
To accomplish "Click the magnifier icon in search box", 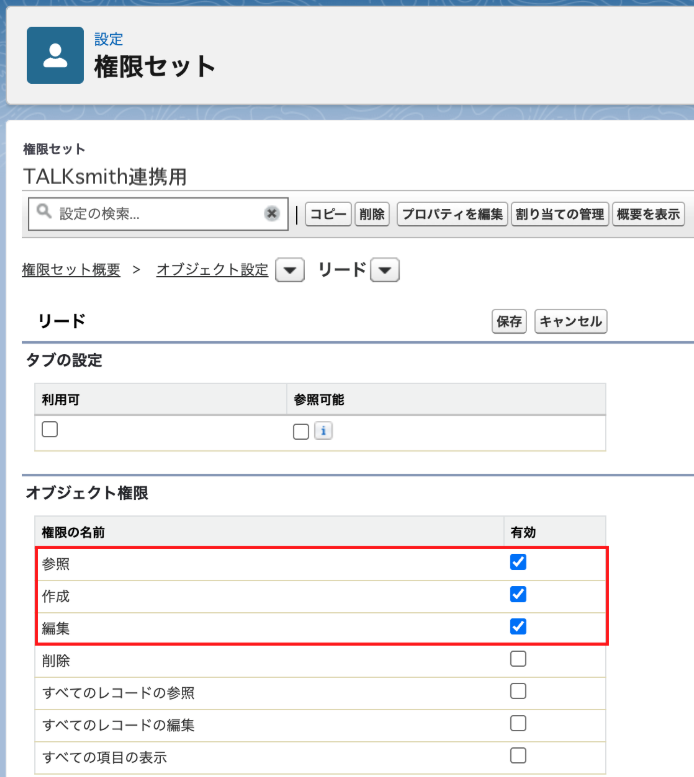I will click(44, 212).
